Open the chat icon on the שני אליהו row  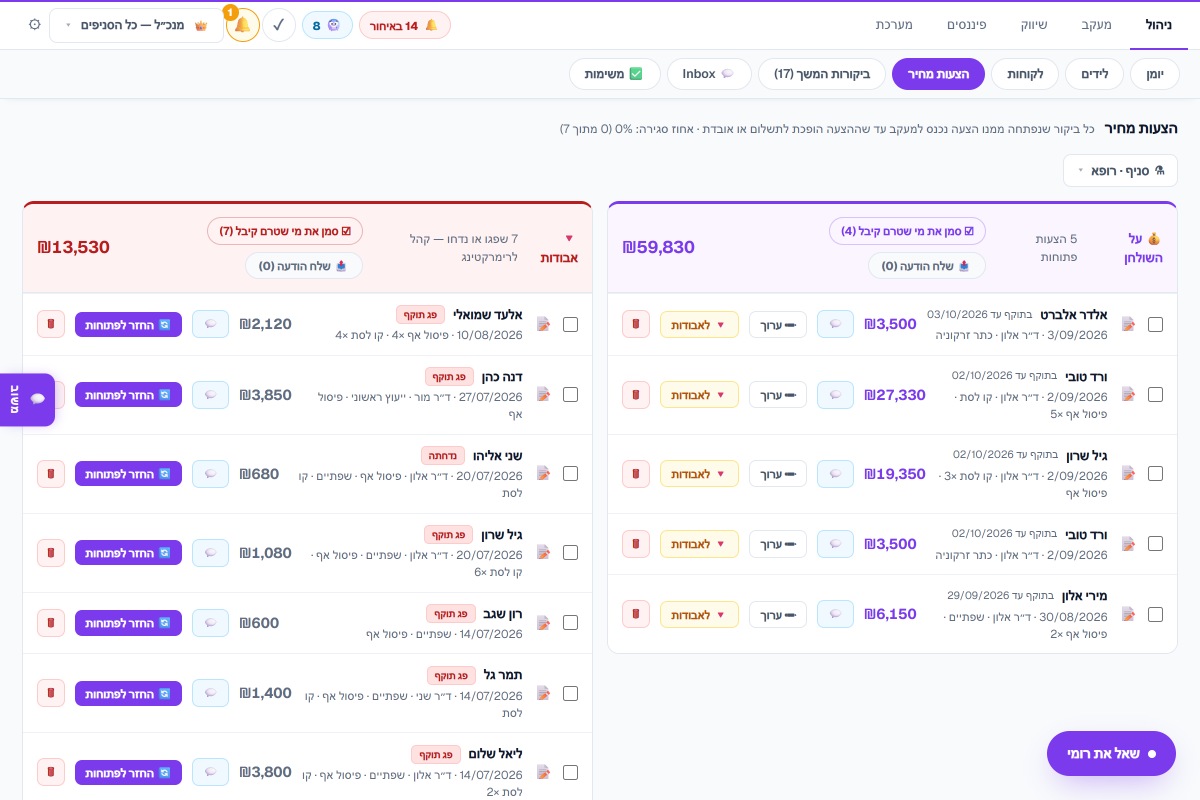(210, 474)
